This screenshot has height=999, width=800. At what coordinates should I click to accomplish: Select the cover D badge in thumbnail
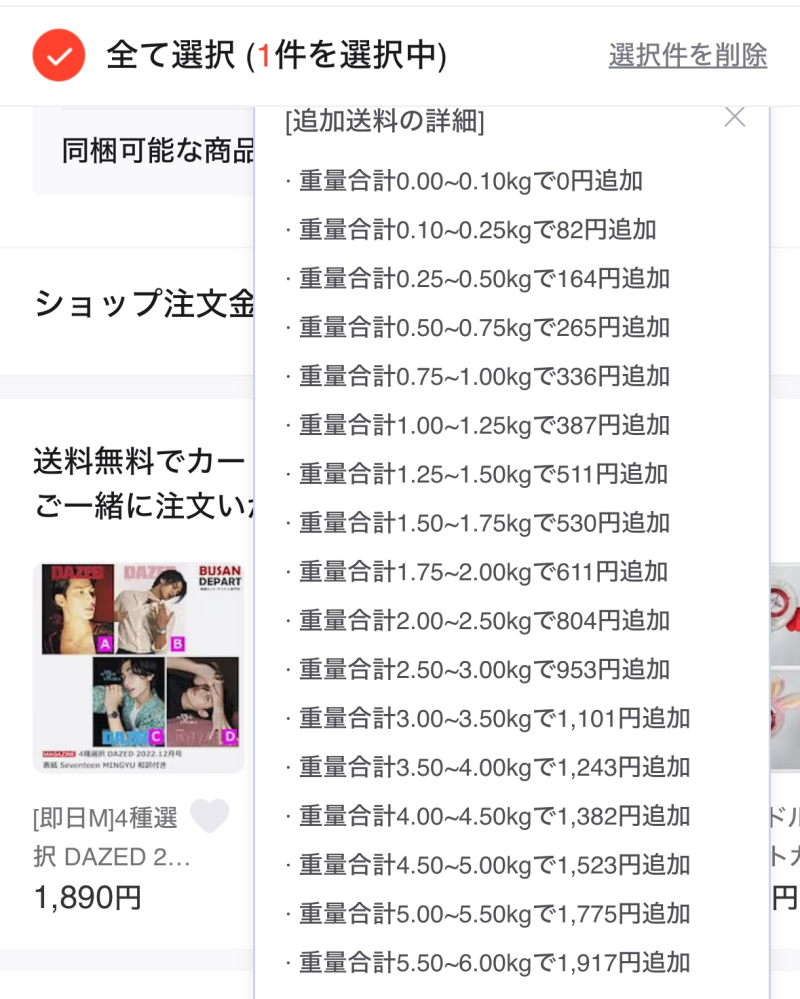click(x=230, y=737)
